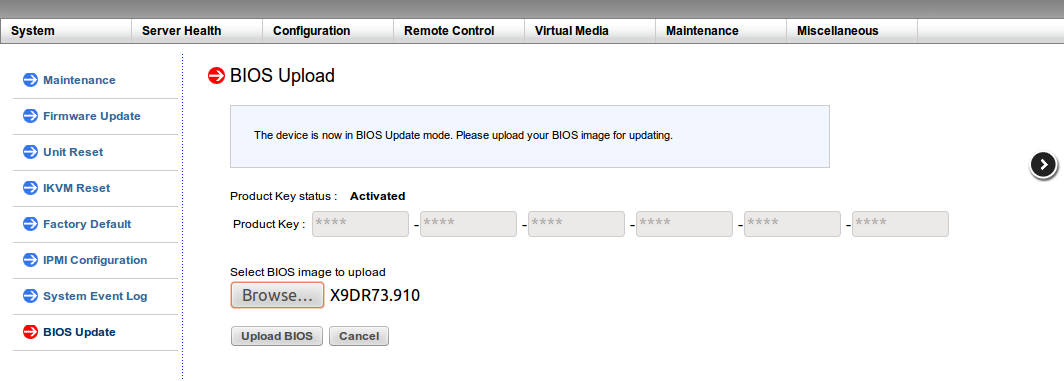Click the arrow icon next to IPMI Configuration
The width and height of the screenshot is (1064, 381).
point(31,260)
